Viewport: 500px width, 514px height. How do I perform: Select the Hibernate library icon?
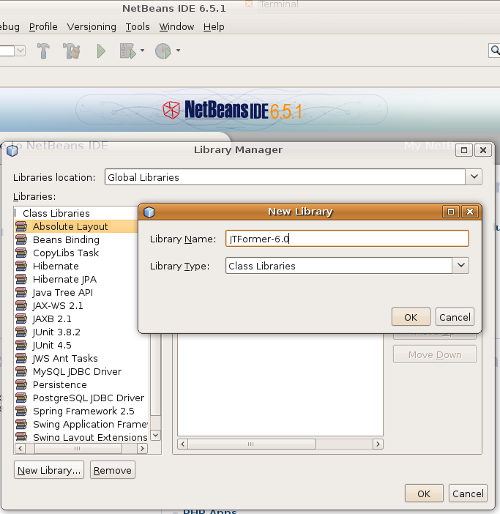tap(21, 266)
